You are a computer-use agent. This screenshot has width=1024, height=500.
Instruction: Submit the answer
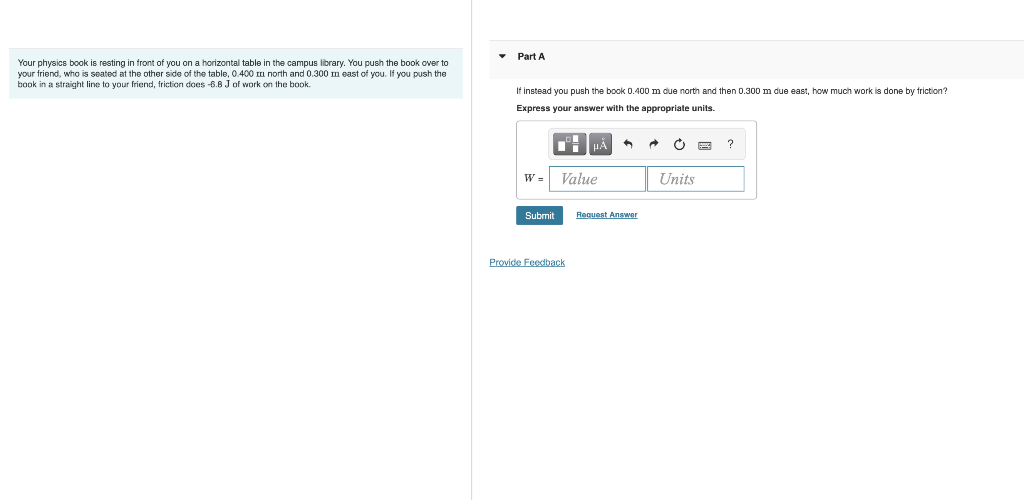(x=539, y=215)
